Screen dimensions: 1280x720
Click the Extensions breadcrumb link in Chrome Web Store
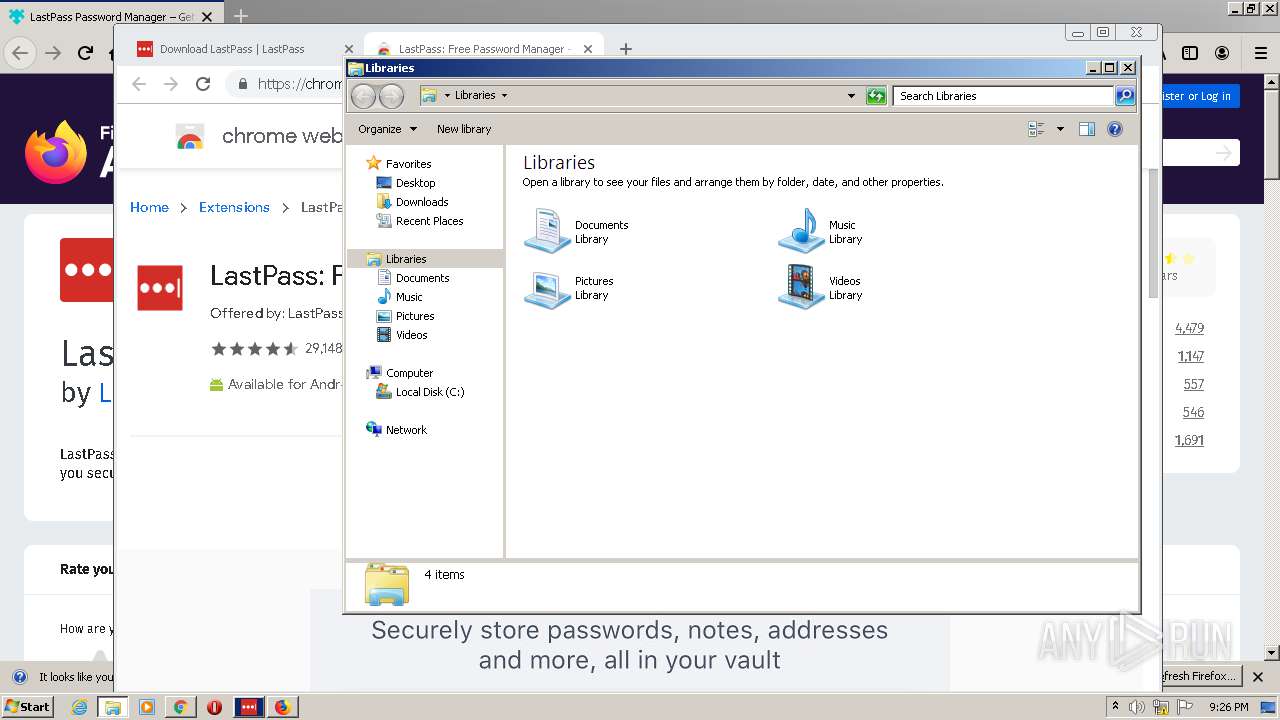(x=234, y=207)
